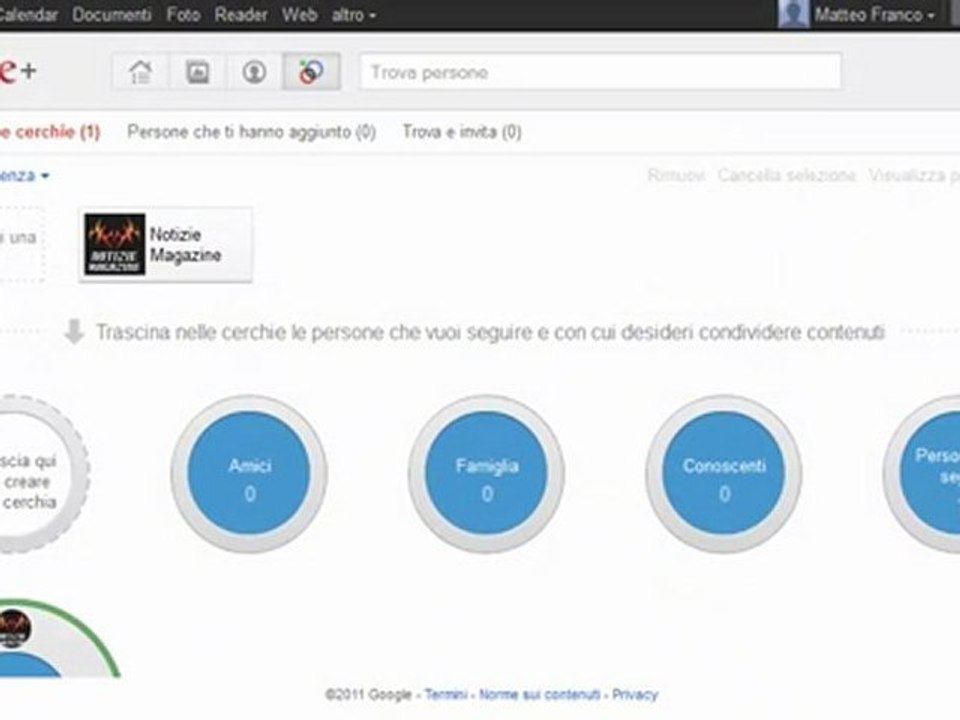Click Matteo Franco's profile avatar
This screenshot has width=960, height=720.
(793, 13)
